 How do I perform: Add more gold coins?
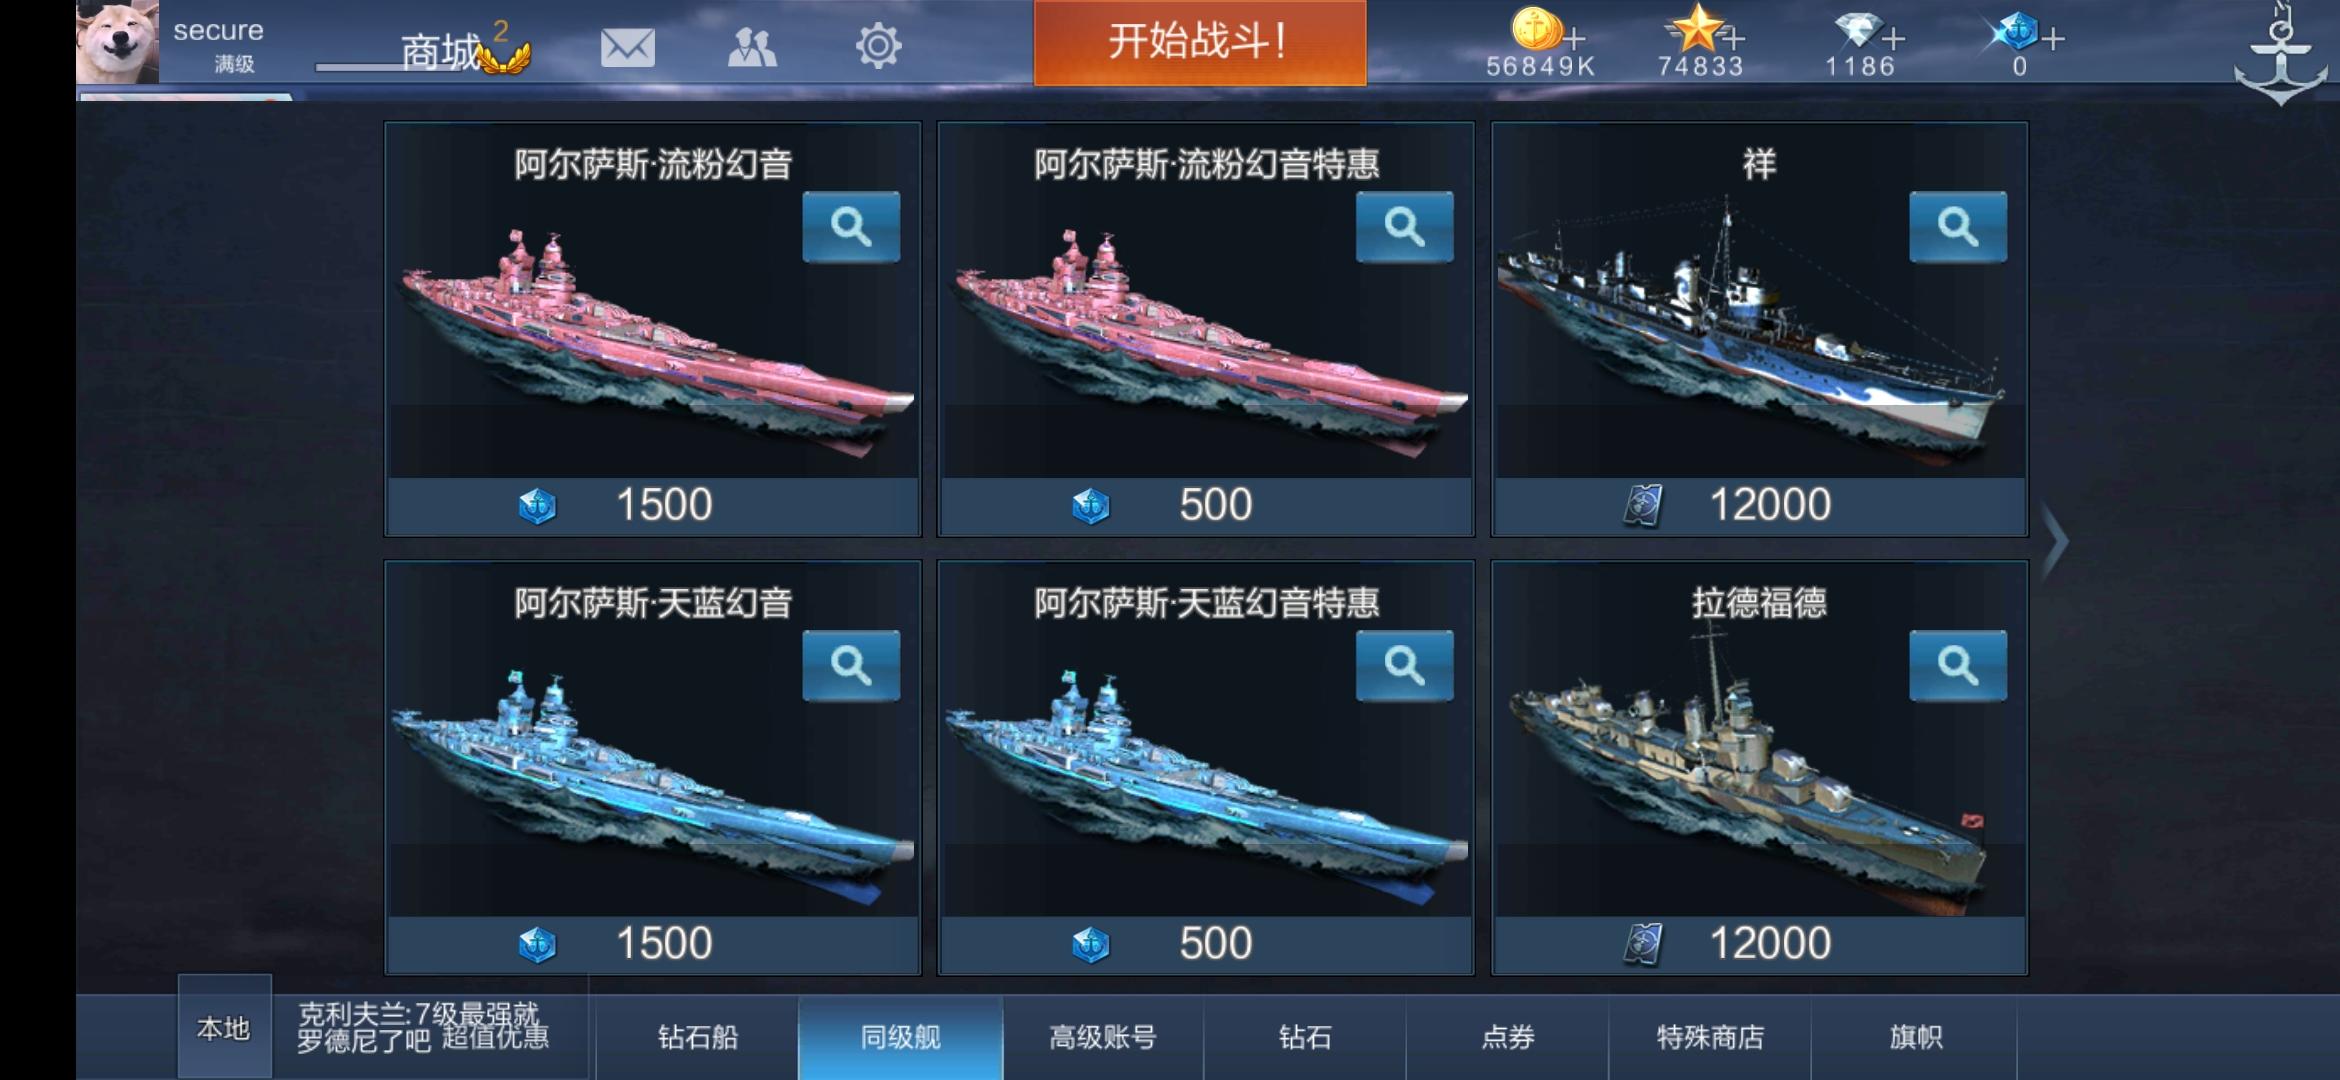(x=1575, y=39)
